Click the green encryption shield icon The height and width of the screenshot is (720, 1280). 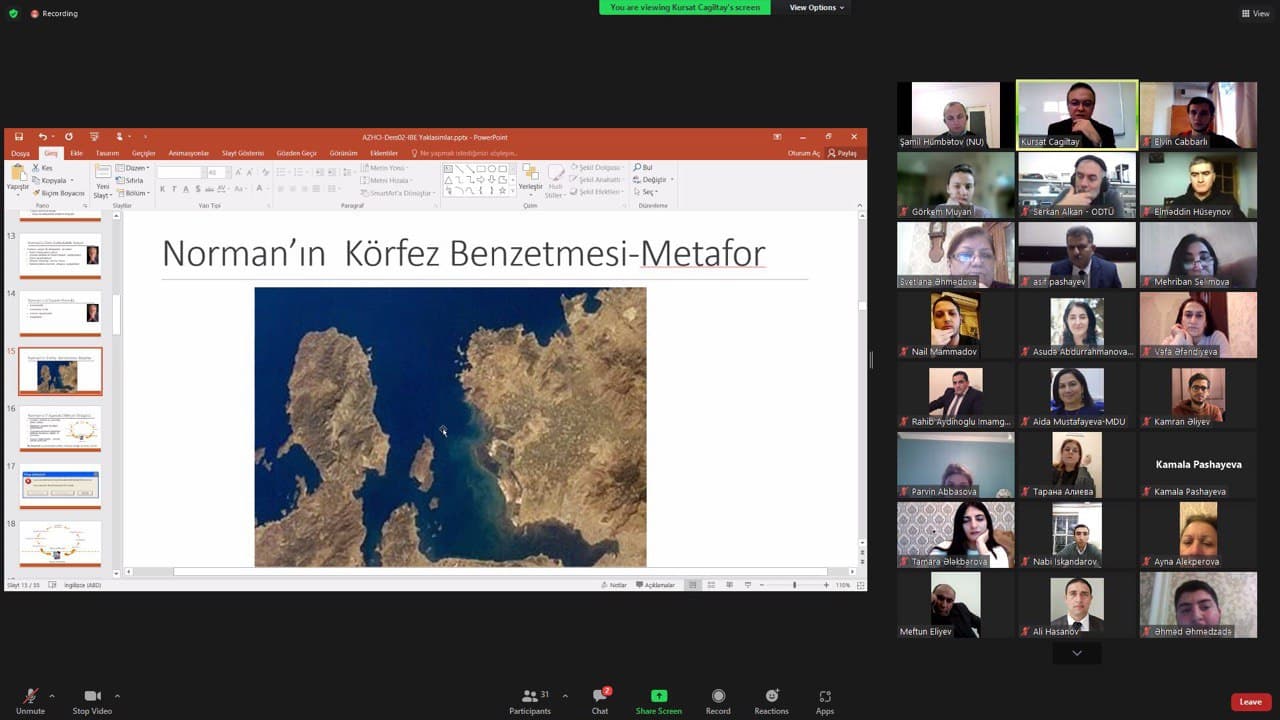[14, 13]
